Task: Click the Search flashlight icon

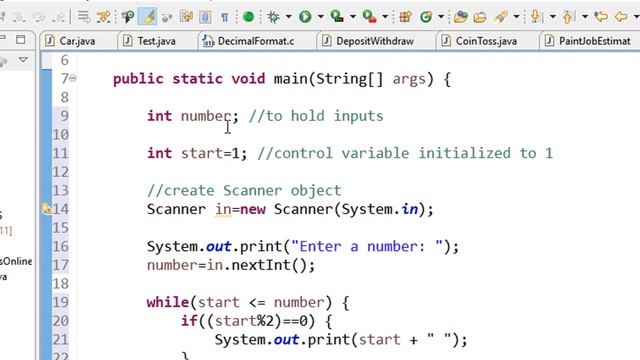Action: pyautogui.click(x=501, y=17)
